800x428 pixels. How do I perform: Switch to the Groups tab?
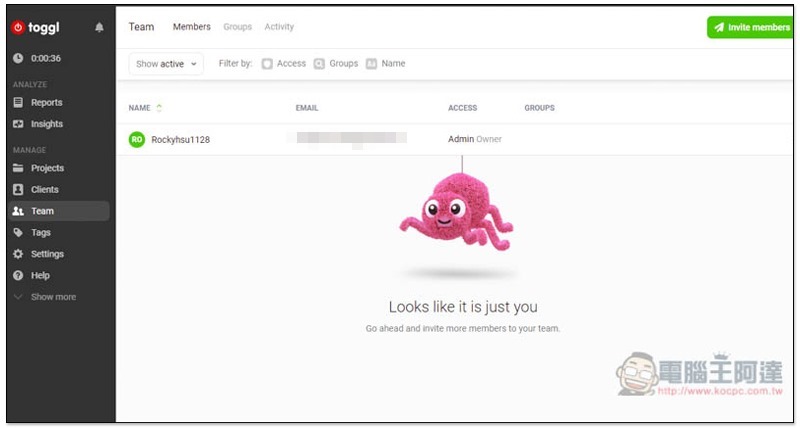237,27
